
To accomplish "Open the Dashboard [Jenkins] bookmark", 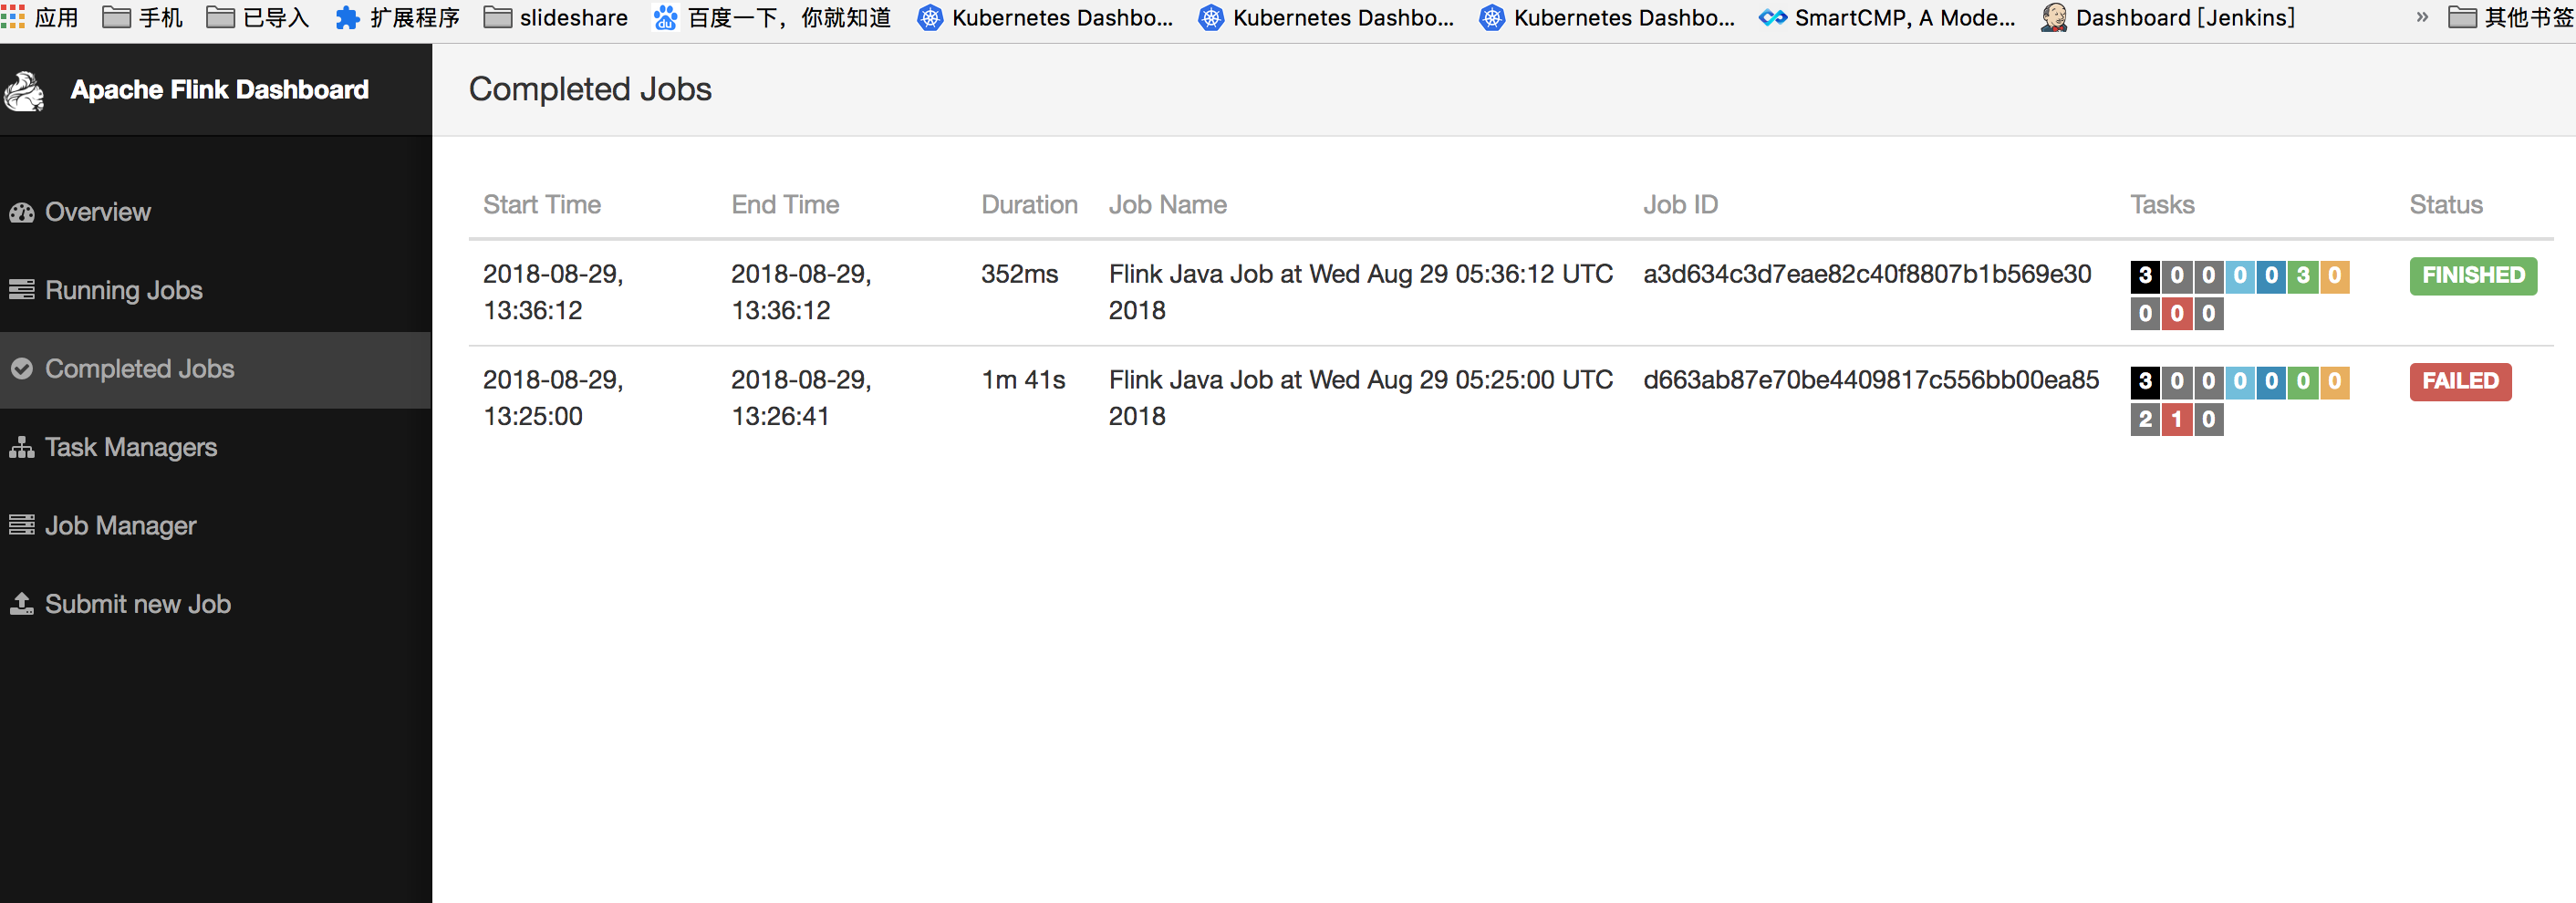I will point(2168,17).
